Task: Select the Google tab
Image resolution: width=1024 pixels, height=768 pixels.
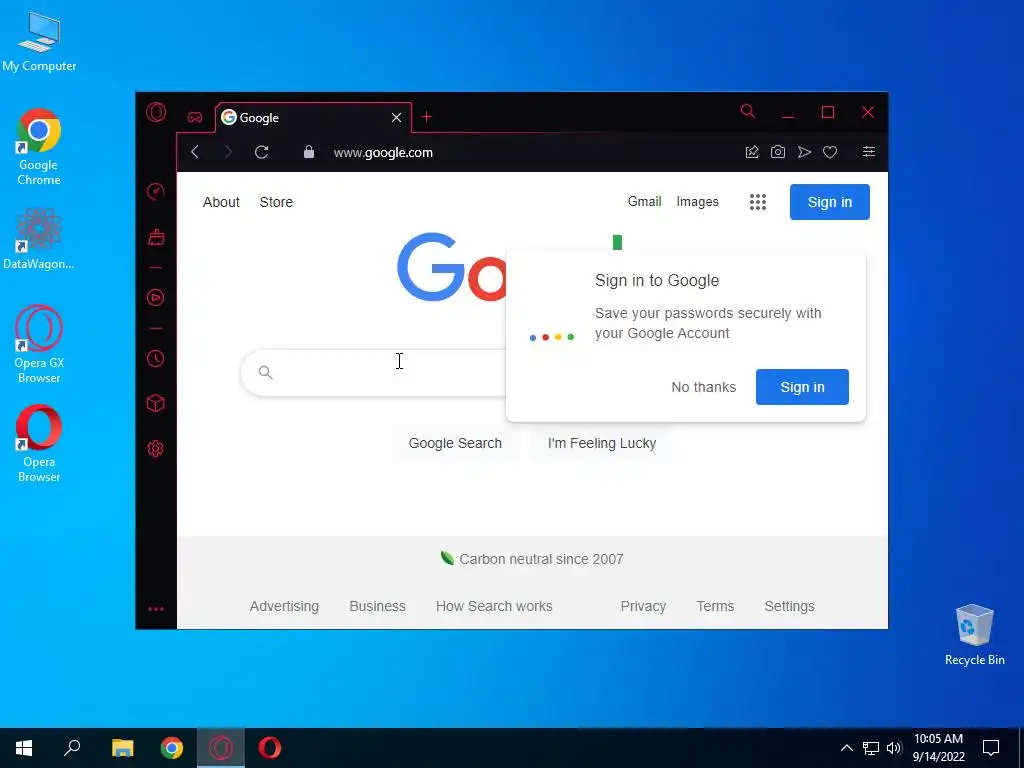Action: coord(313,118)
